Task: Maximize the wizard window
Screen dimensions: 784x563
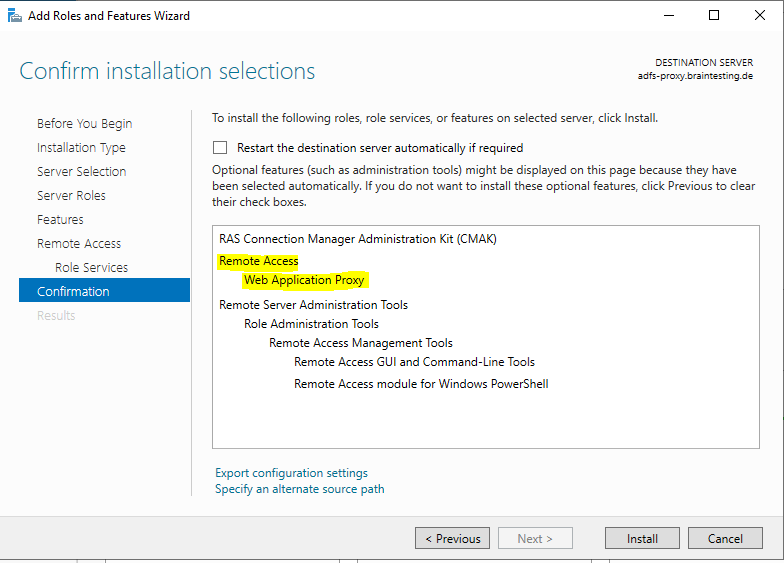Action: click(x=714, y=16)
